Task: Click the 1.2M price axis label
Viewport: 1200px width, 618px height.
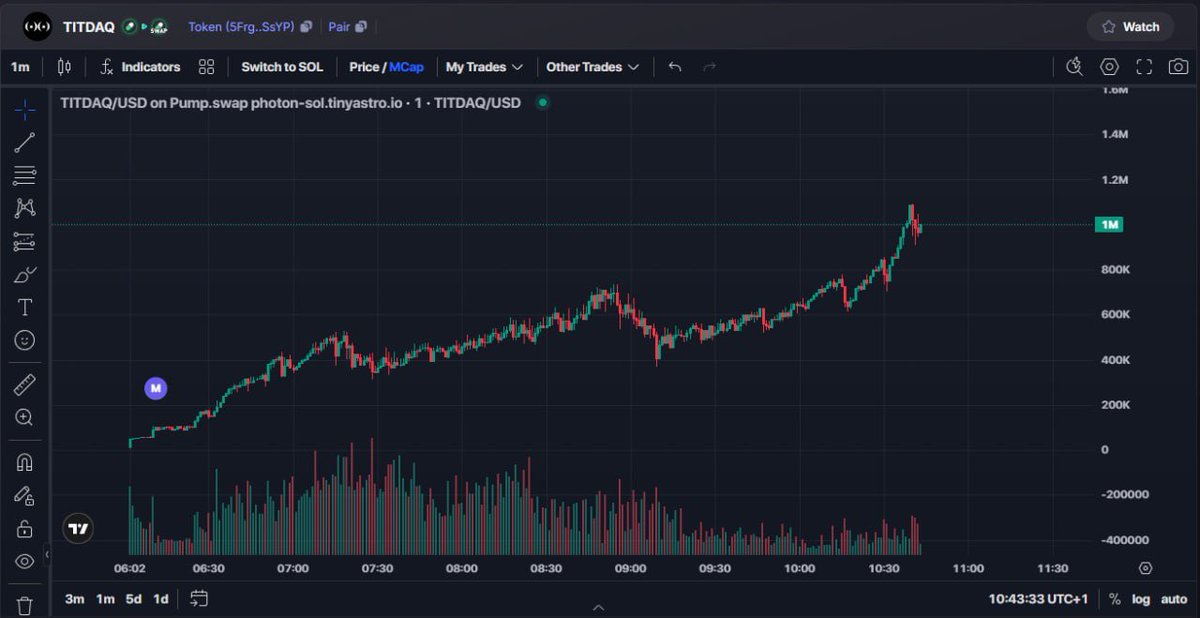Action: tap(1114, 180)
